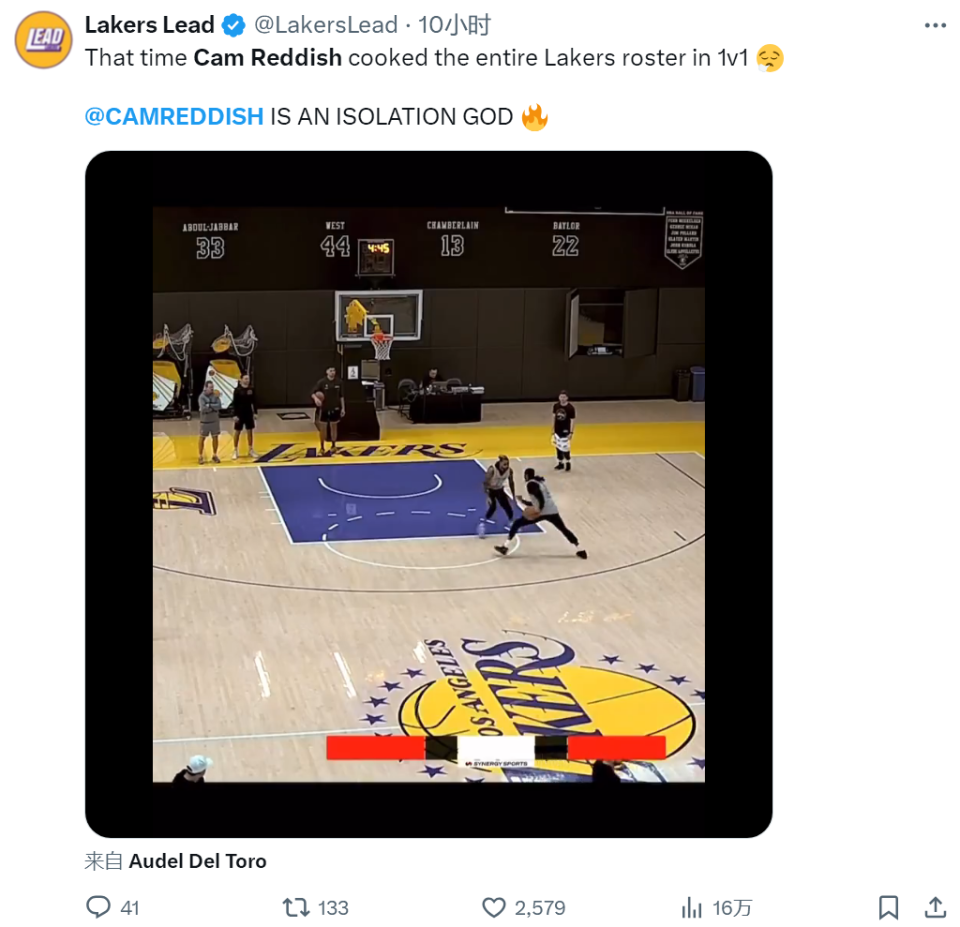This screenshot has width=960, height=927.
Task: Click the Lakers Lead display name
Action: click(150, 25)
